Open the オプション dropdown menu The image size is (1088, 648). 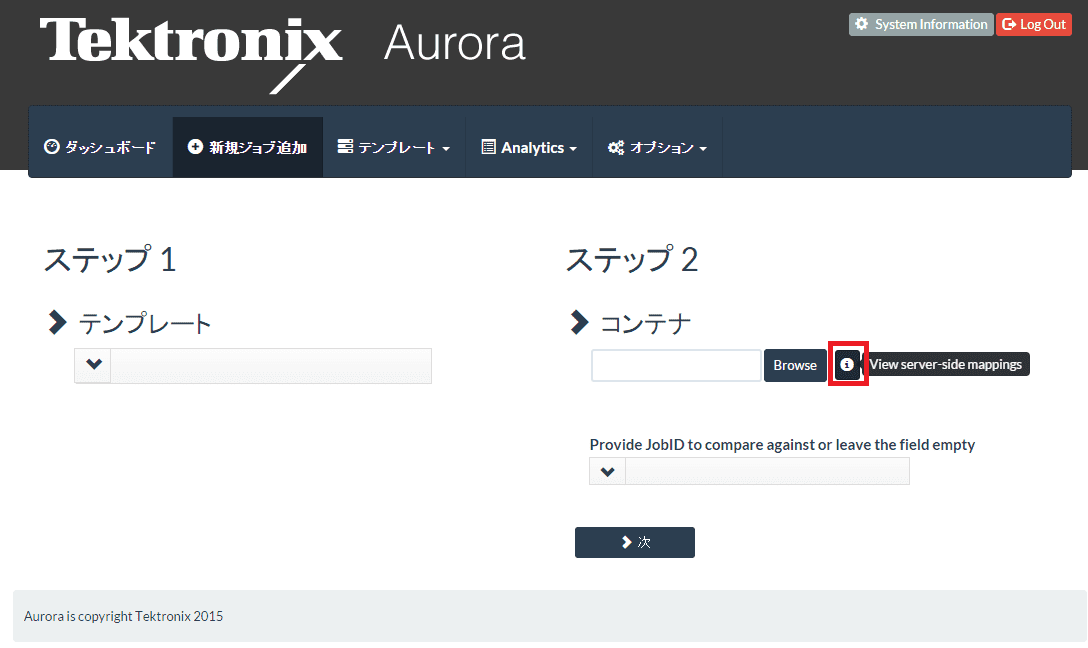click(657, 147)
